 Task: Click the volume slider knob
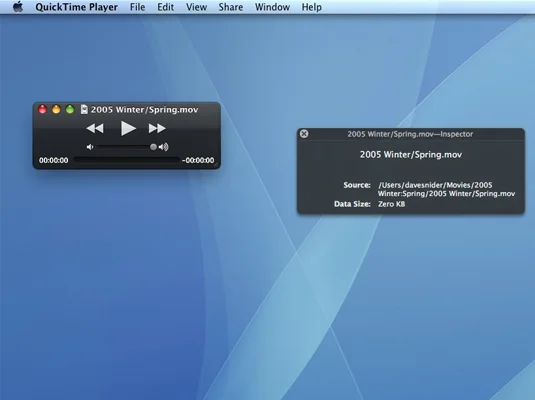pos(153,147)
